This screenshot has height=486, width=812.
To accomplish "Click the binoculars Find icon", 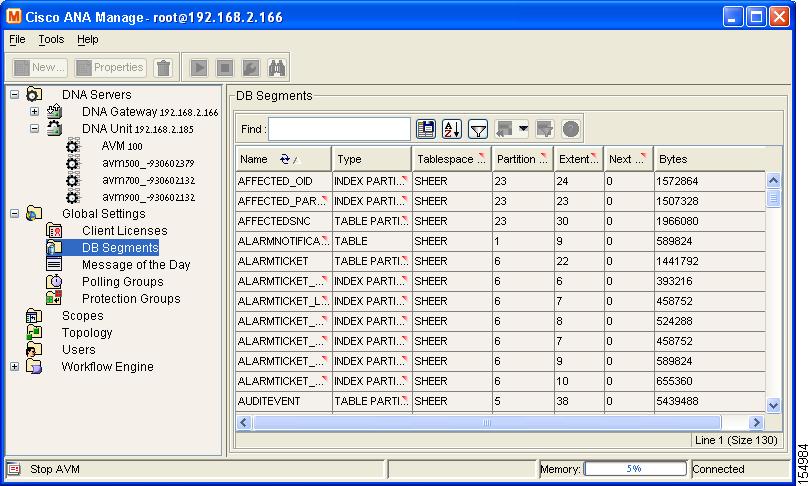I will tap(277, 67).
